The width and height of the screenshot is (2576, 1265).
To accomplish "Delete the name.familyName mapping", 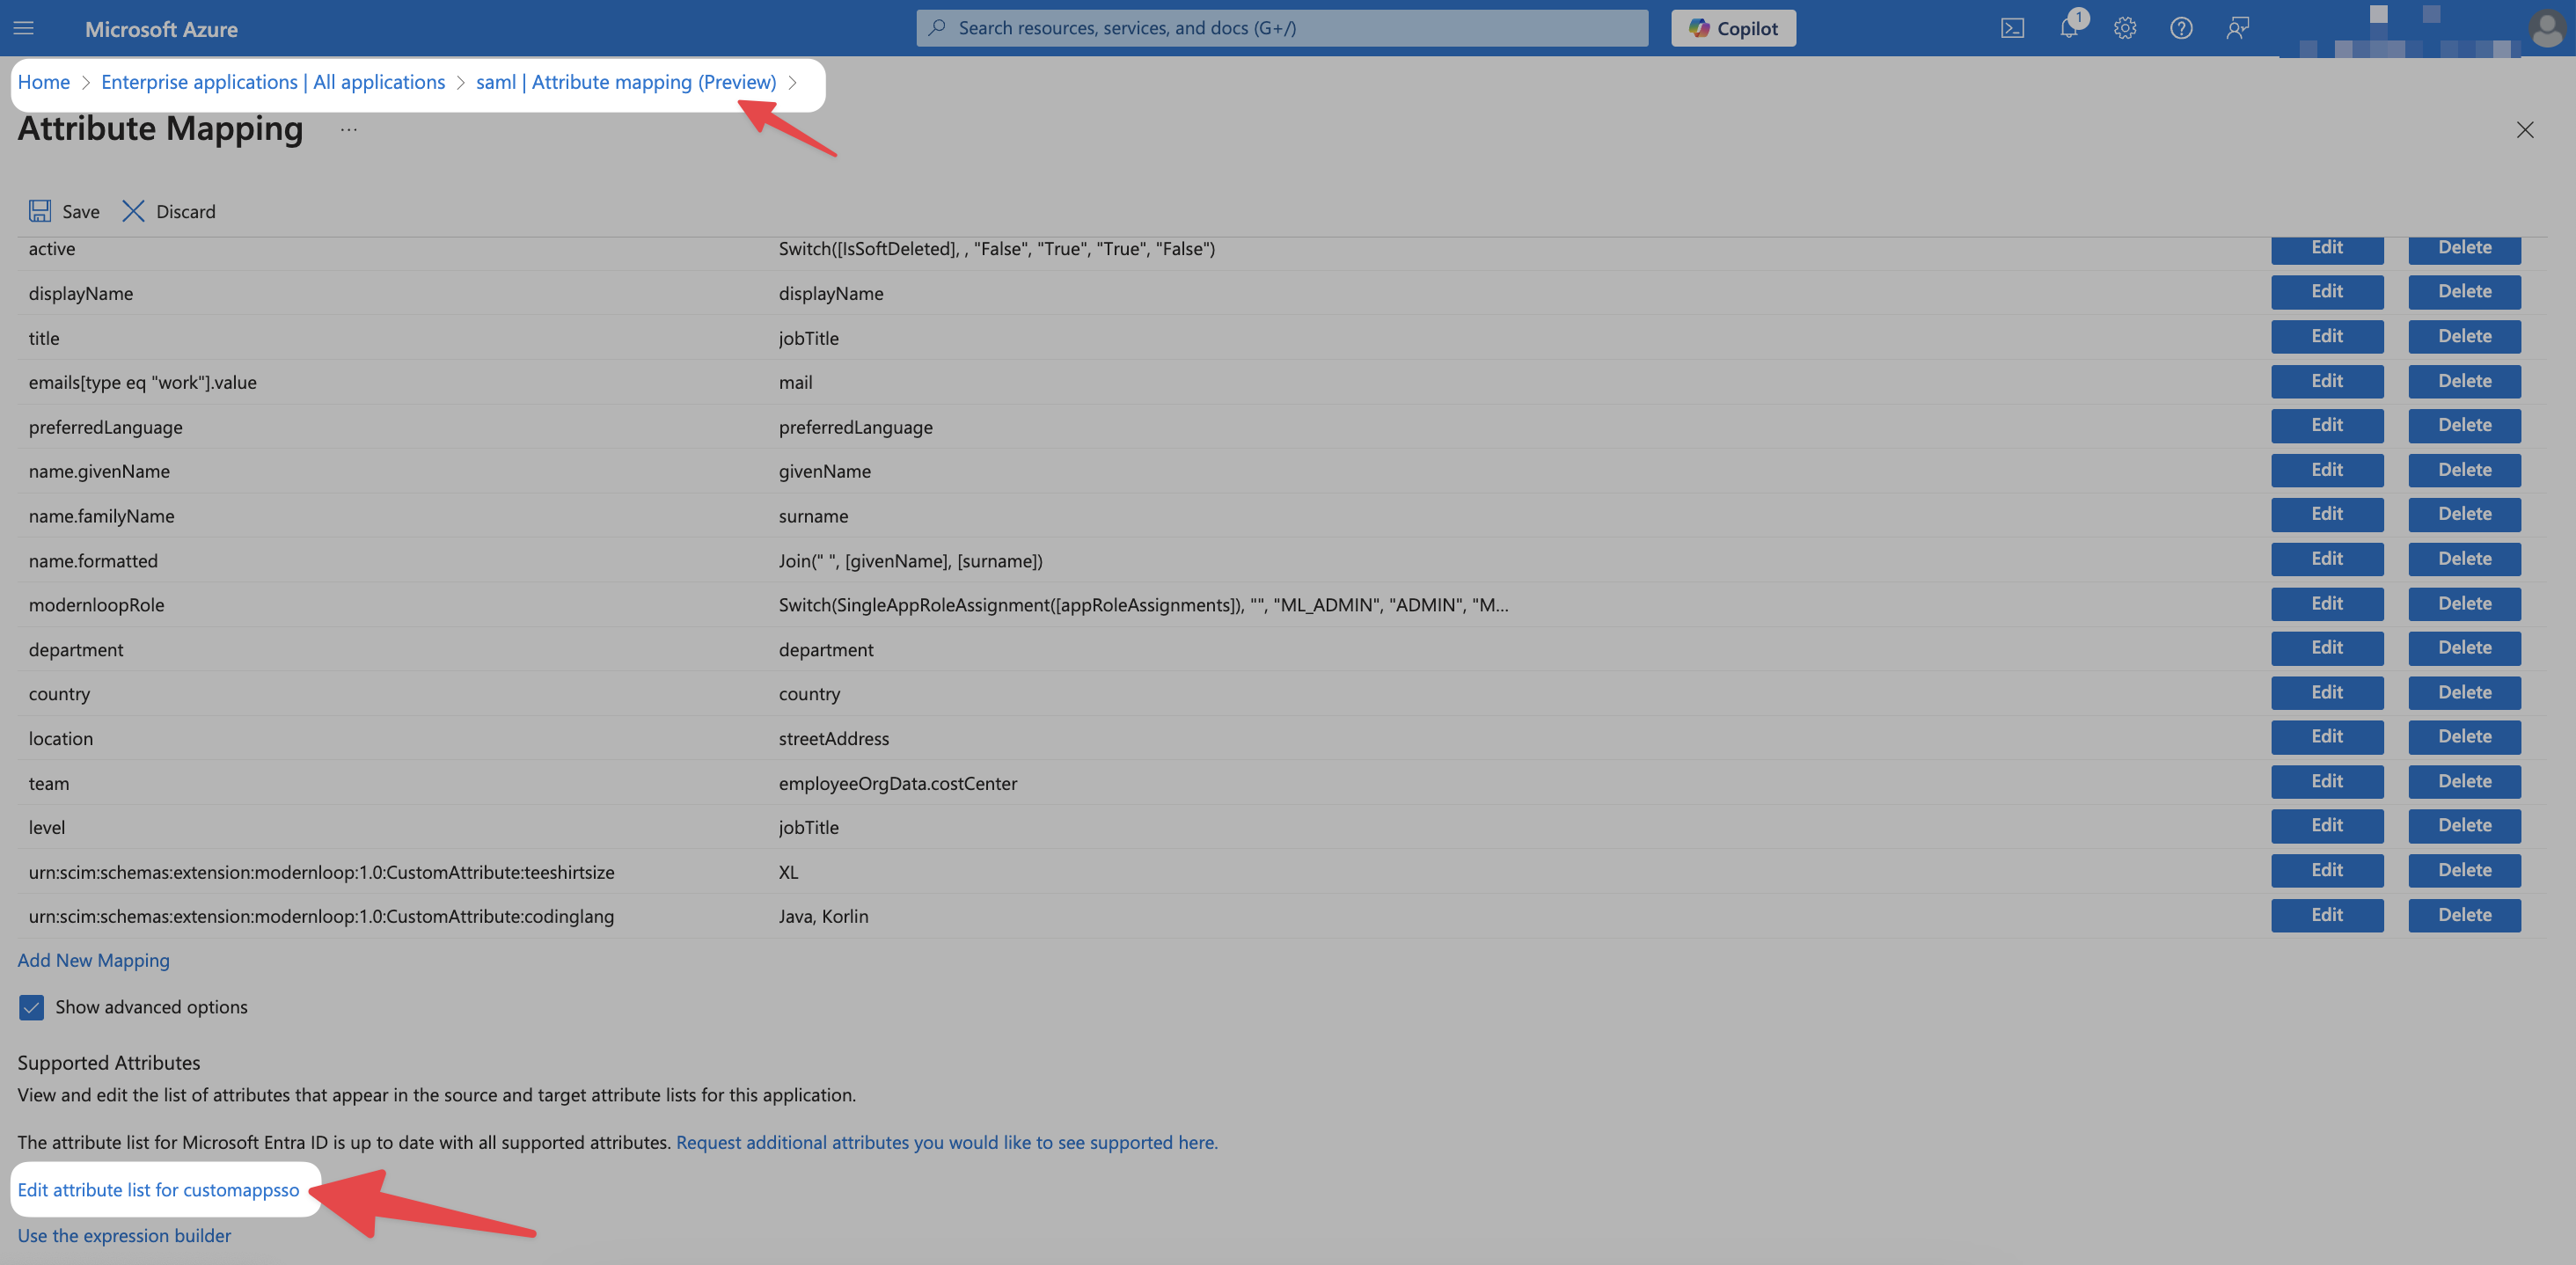I will (x=2464, y=514).
